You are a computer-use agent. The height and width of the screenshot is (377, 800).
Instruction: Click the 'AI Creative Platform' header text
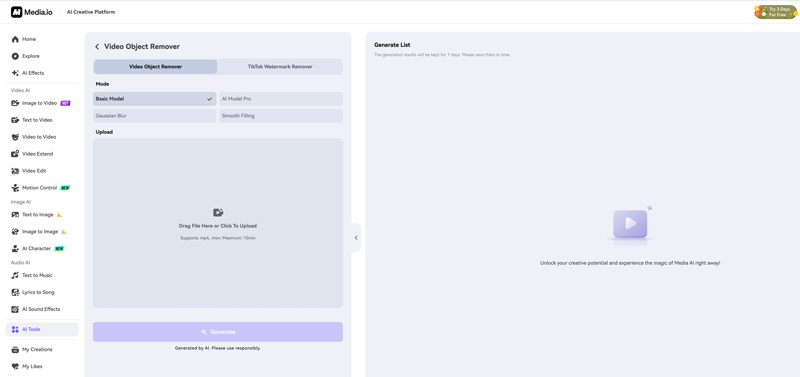coord(91,12)
